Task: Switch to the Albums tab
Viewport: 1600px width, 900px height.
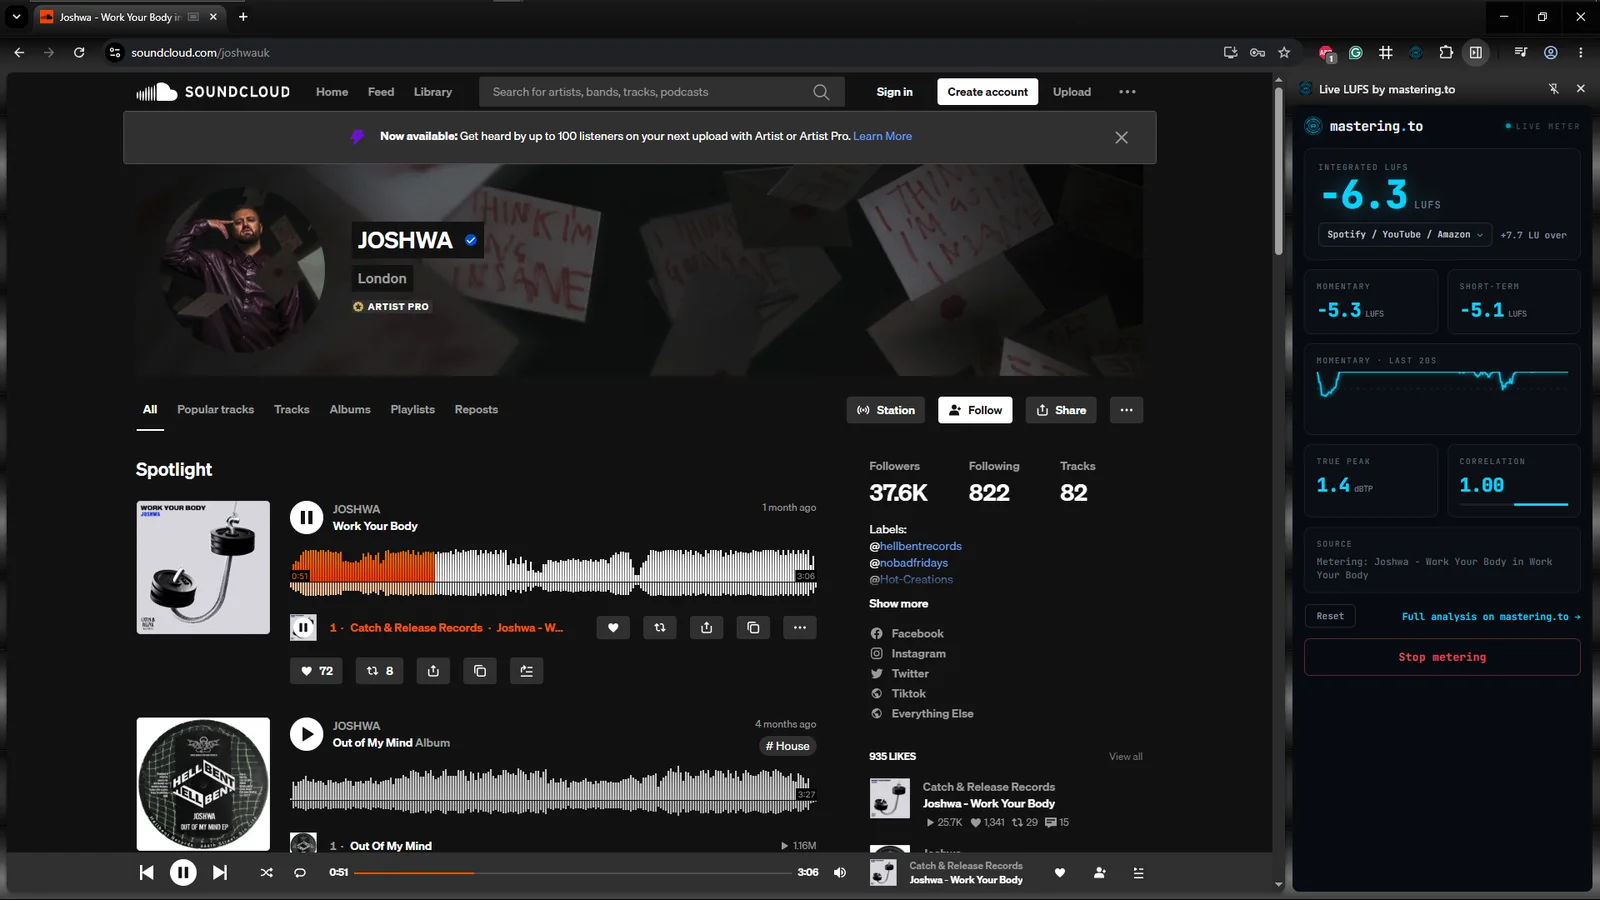Action: pos(350,410)
